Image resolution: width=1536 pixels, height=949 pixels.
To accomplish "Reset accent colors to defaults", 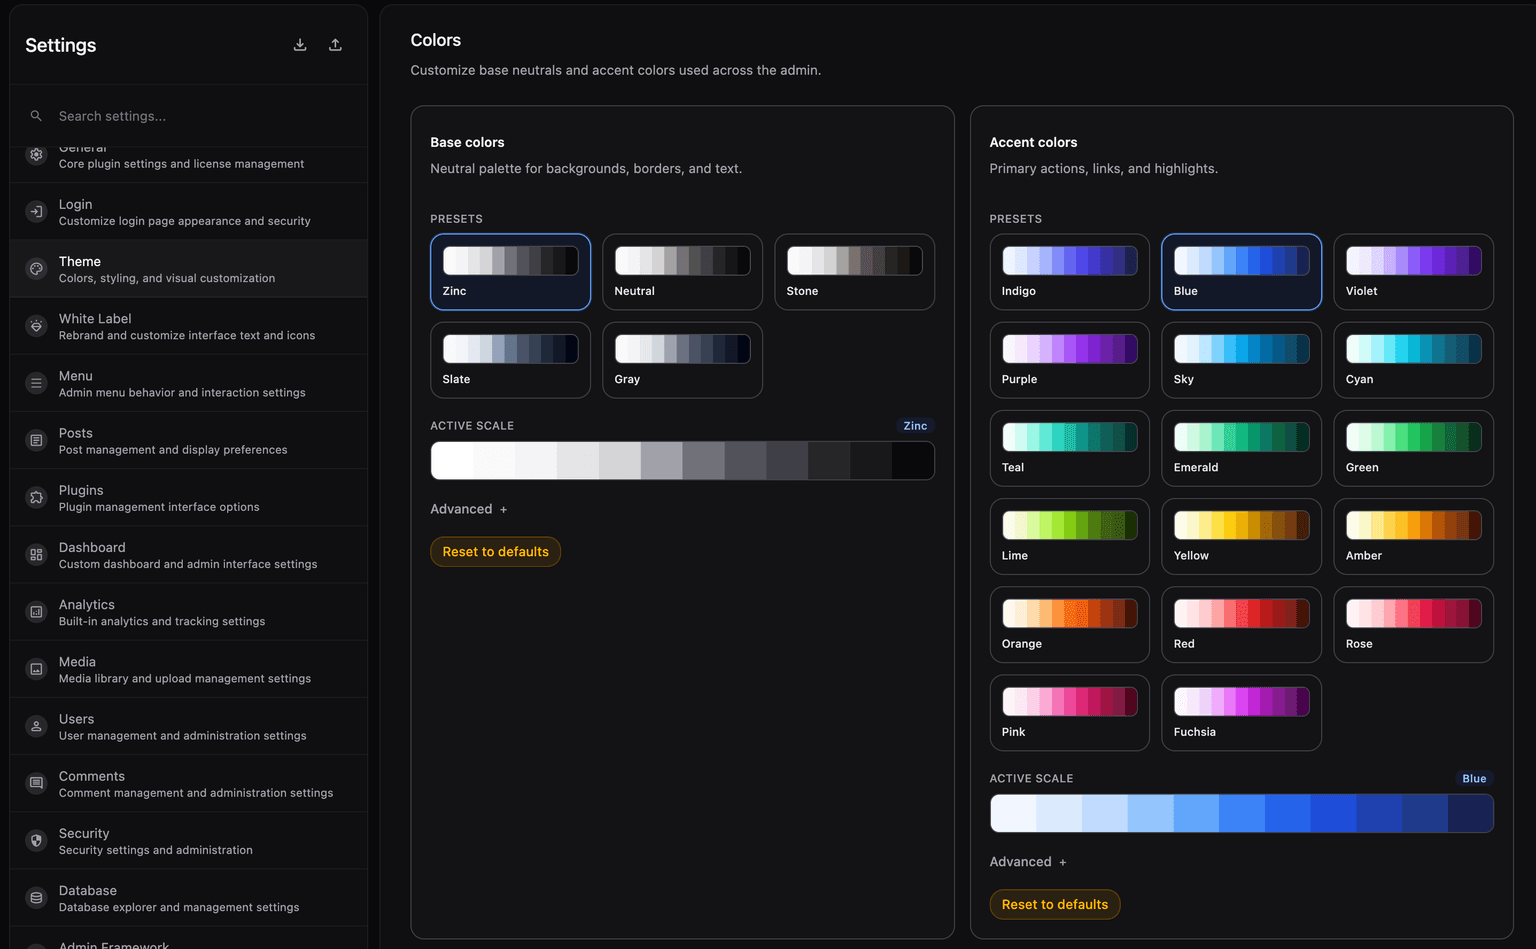I will click(x=1055, y=904).
